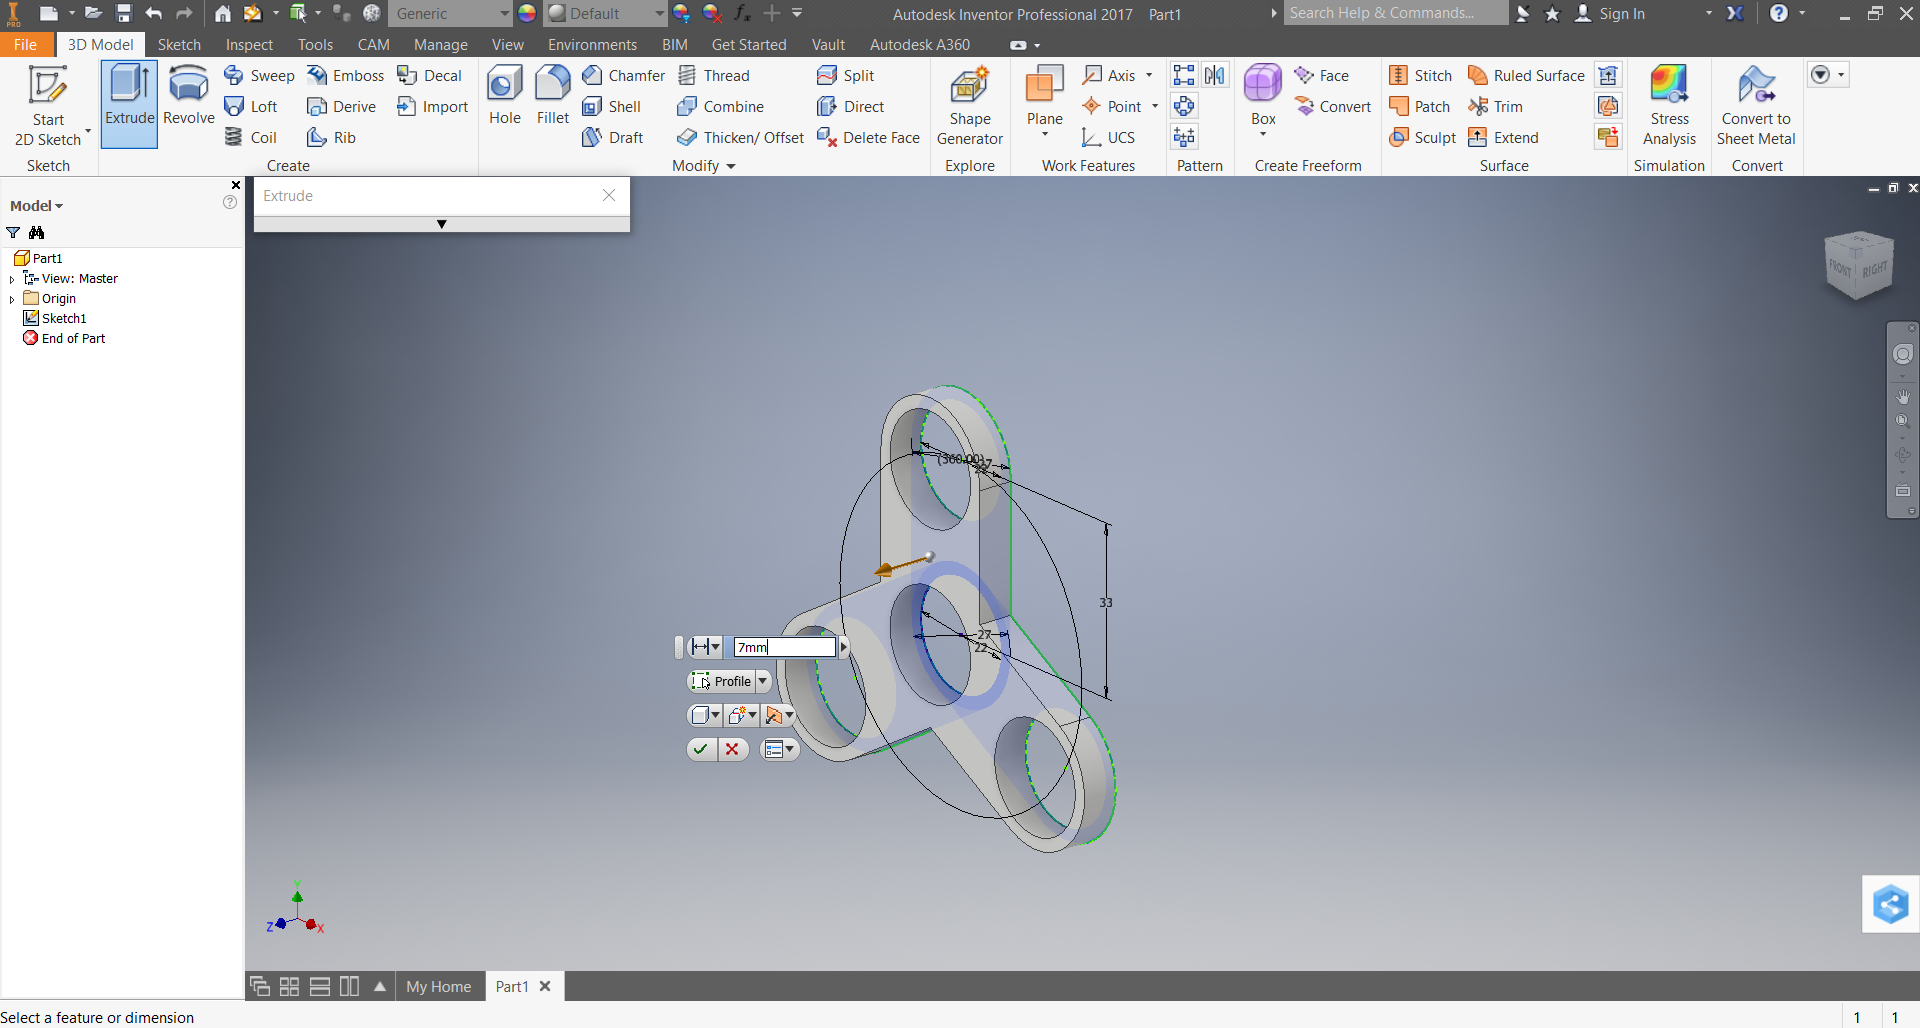
Task: Cancel extrude with the red X
Action: click(x=733, y=749)
